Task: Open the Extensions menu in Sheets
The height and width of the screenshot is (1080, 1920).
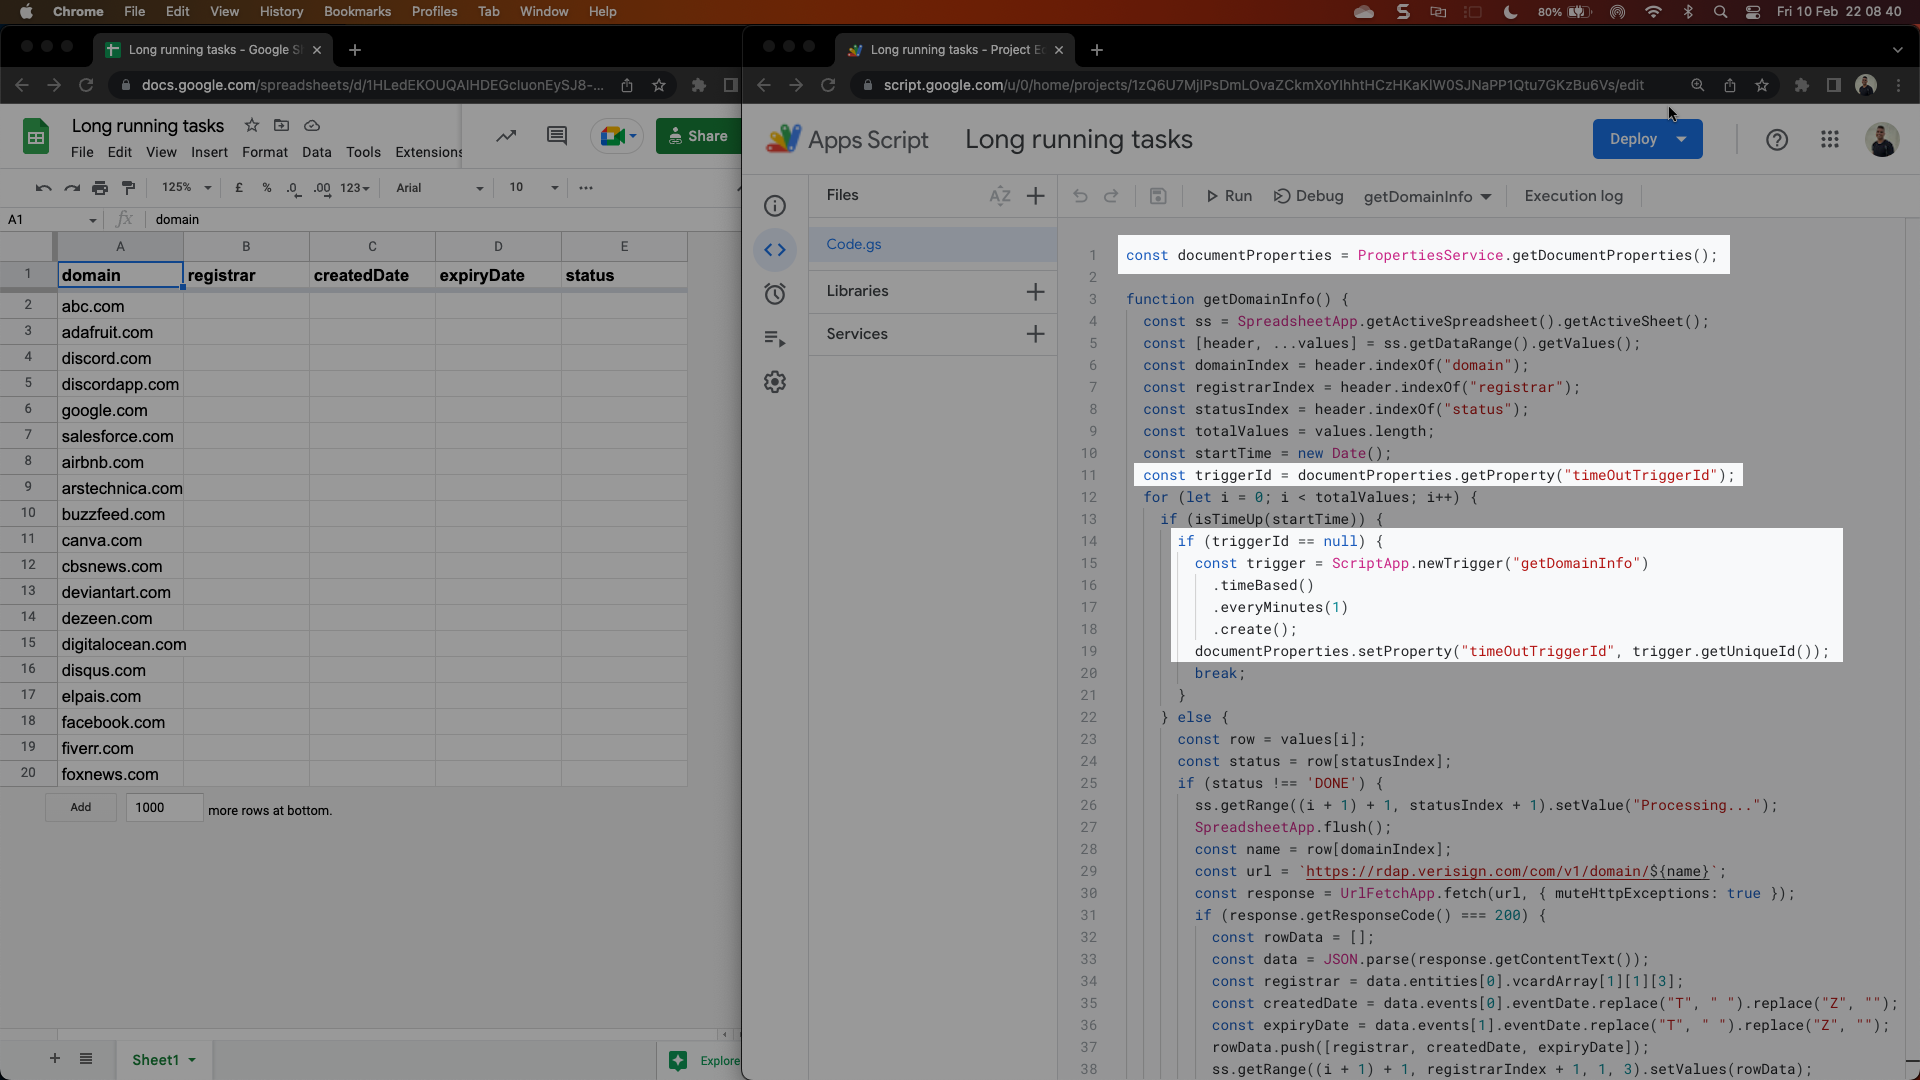Action: click(428, 152)
